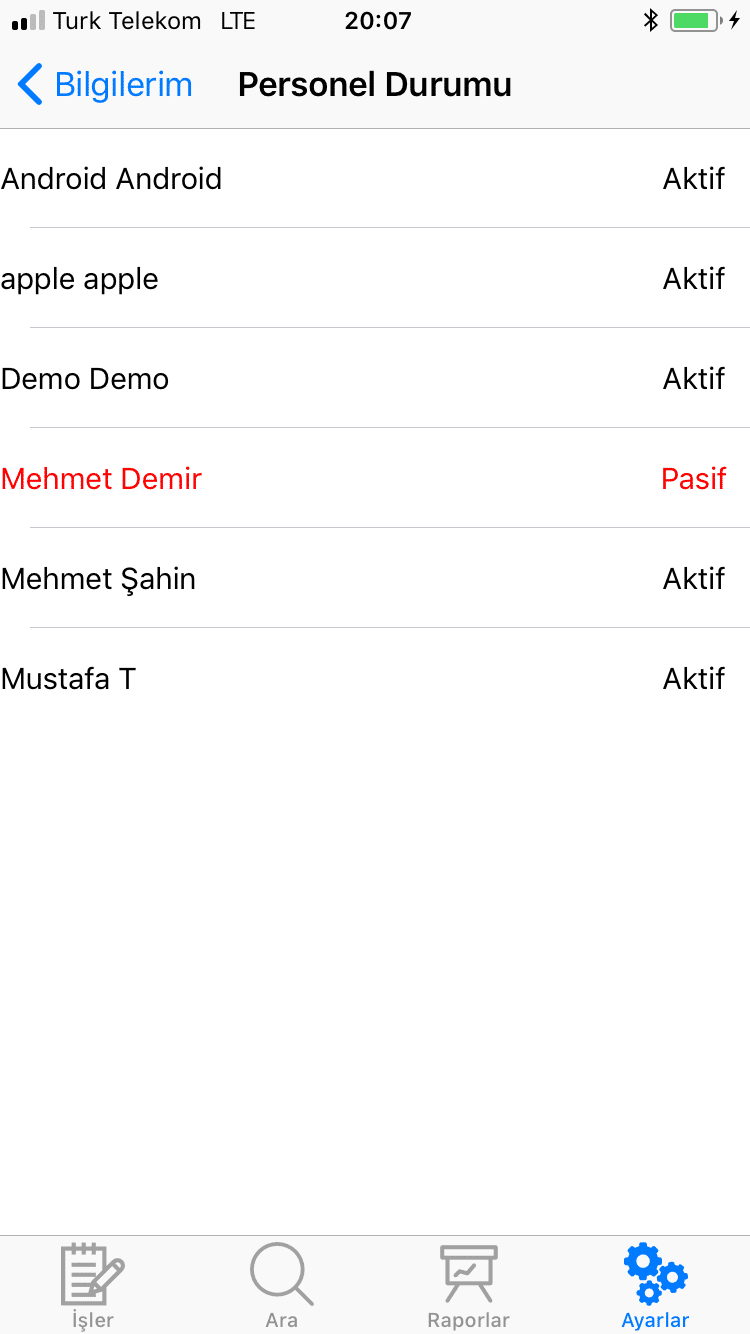Go back to Bilgilerim
The height and width of the screenshot is (1334, 750).
(123, 85)
